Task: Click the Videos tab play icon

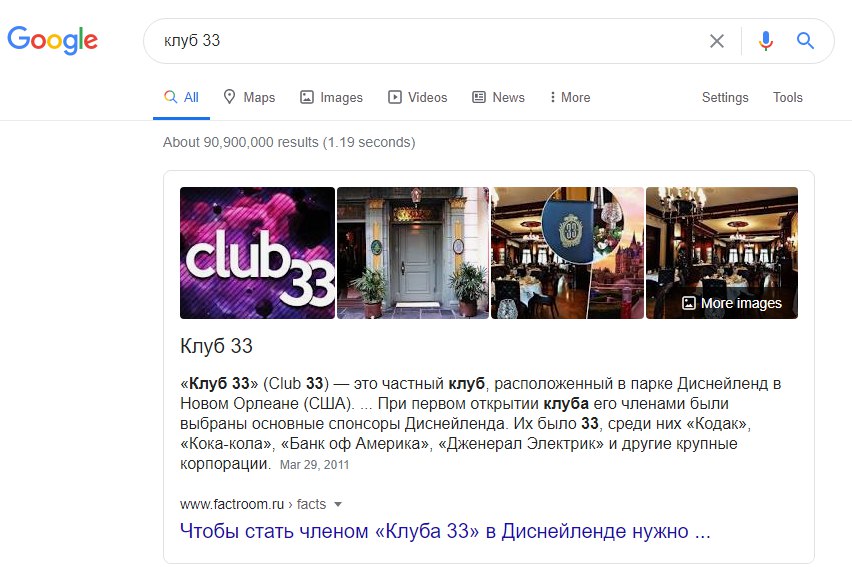Action: click(x=394, y=97)
